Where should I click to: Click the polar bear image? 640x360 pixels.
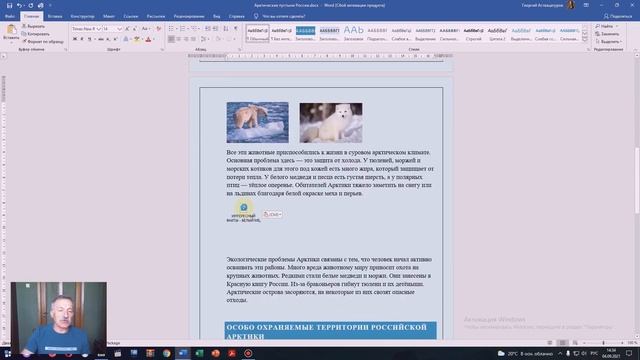(x=258, y=122)
